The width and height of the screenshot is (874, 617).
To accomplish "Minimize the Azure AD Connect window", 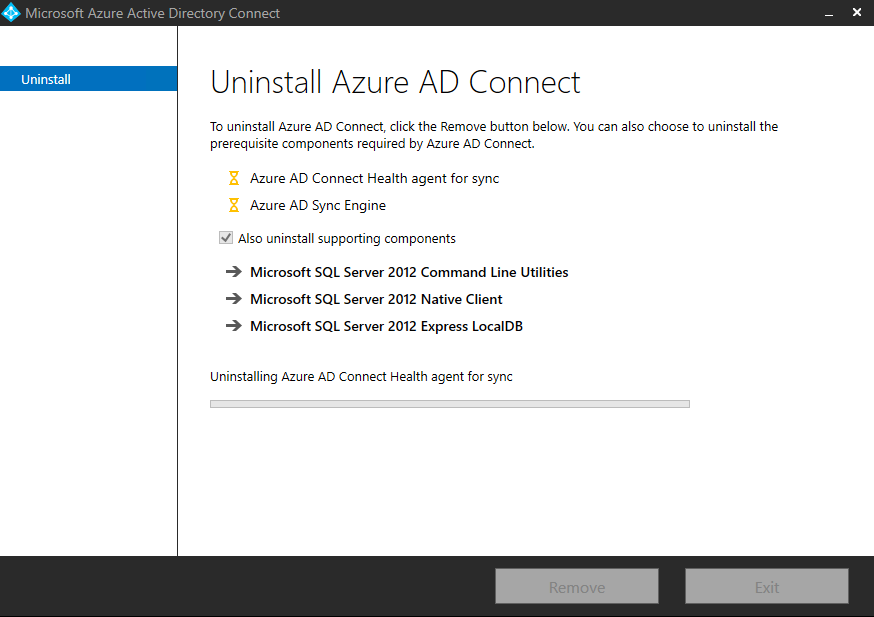I will pyautogui.click(x=829, y=13).
